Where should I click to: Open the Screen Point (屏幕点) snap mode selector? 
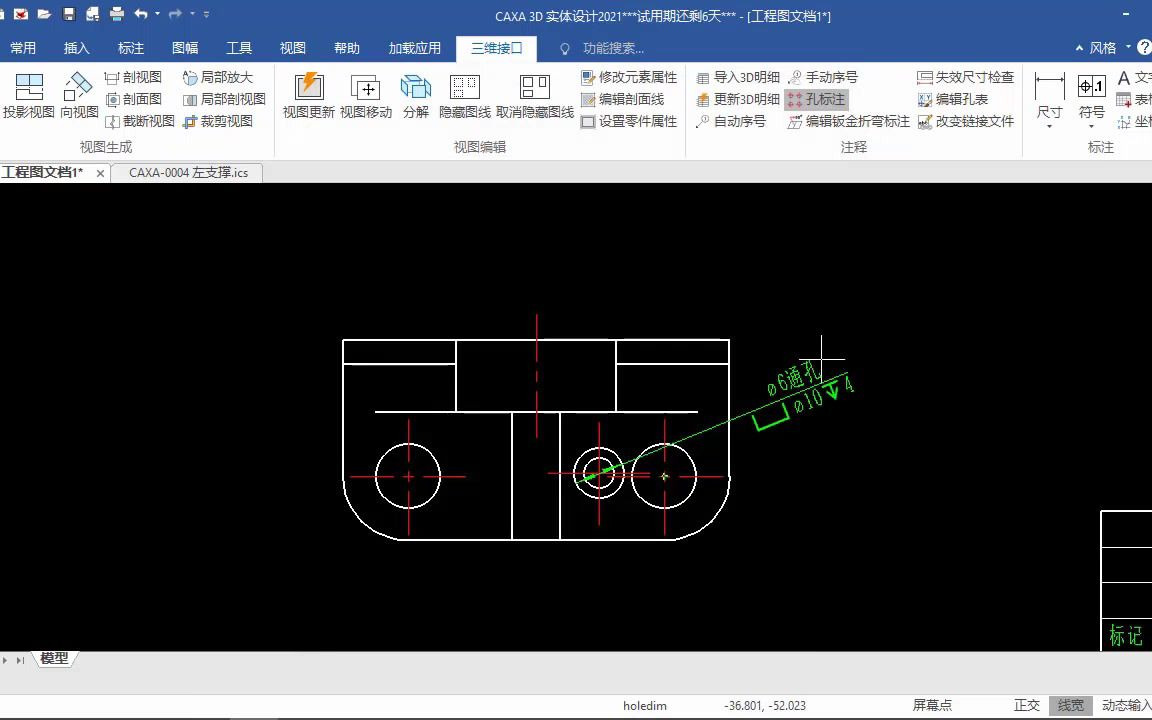click(932, 705)
